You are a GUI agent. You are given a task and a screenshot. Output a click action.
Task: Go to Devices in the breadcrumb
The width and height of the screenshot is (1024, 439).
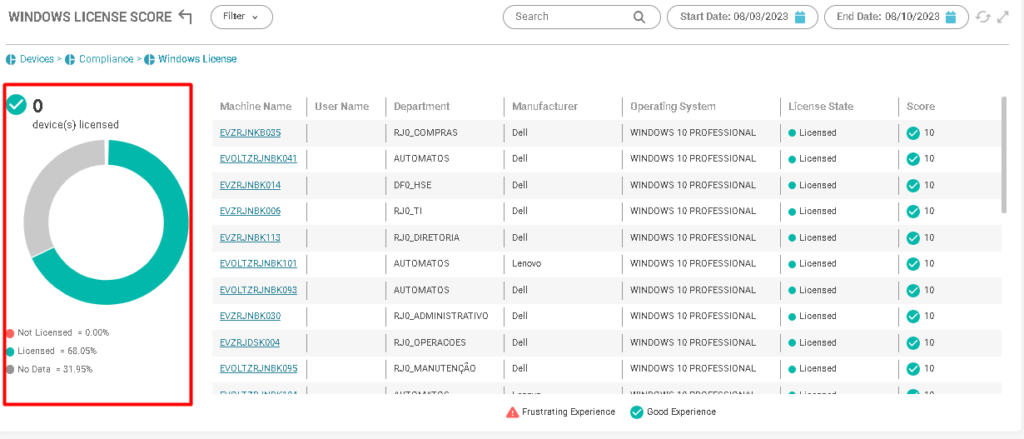[36, 59]
